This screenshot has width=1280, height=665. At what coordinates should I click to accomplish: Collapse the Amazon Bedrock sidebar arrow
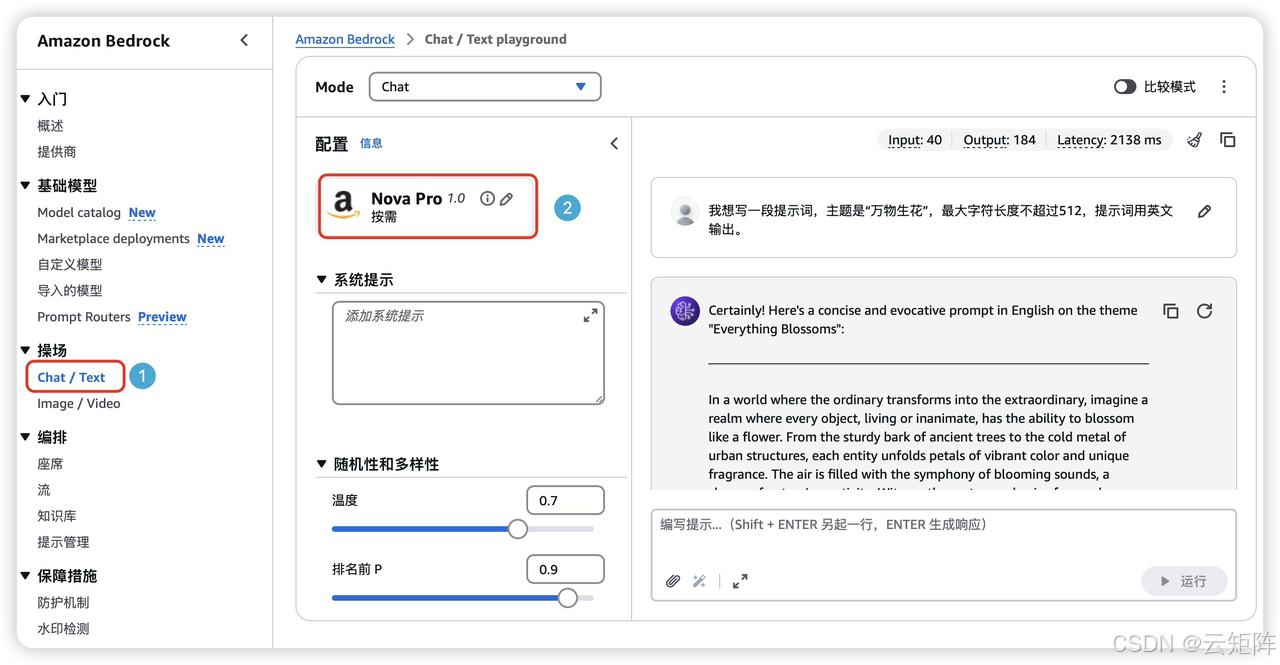tap(244, 40)
